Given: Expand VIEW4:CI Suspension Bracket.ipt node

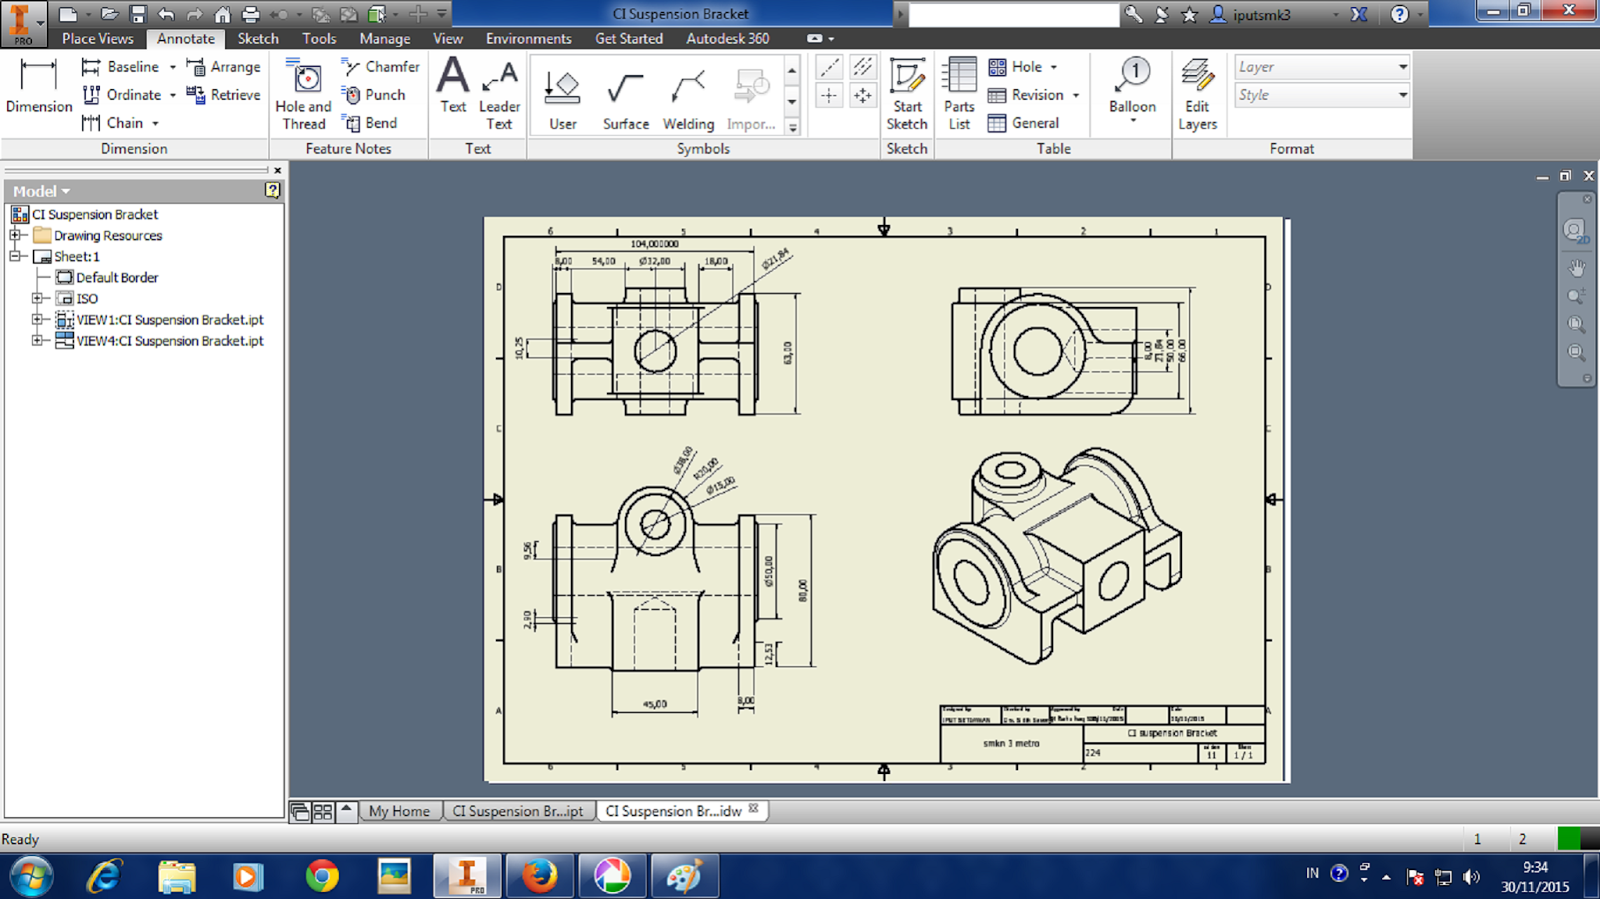Looking at the screenshot, I should (x=37, y=340).
